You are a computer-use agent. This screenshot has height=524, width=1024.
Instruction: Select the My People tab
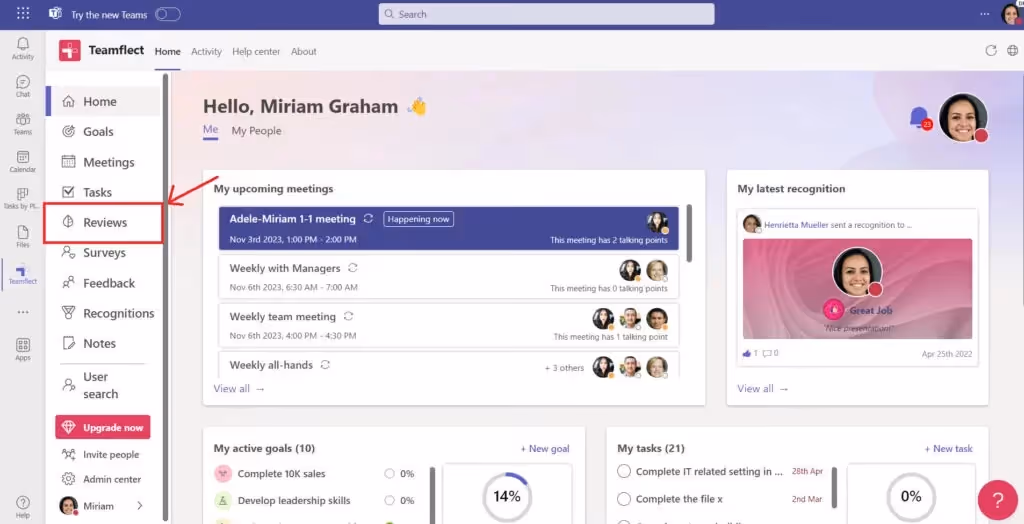click(256, 131)
